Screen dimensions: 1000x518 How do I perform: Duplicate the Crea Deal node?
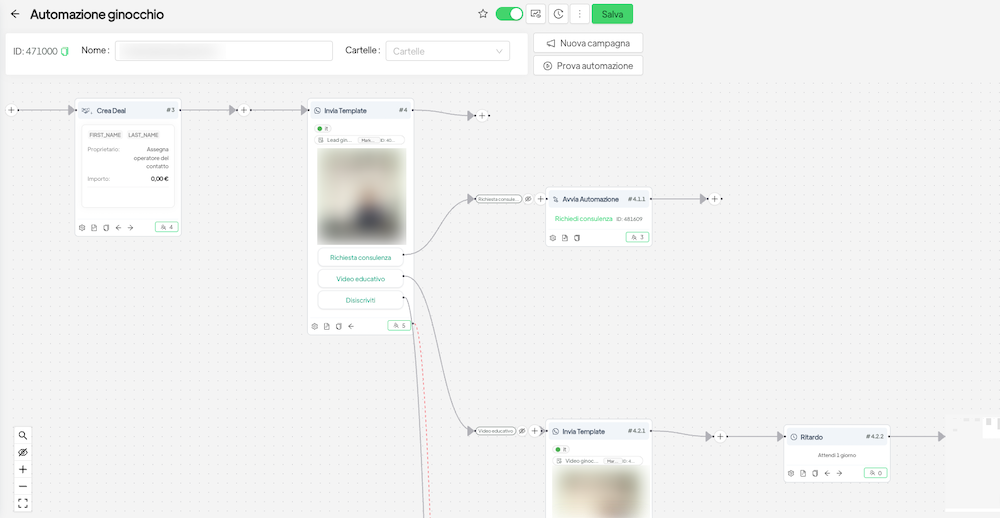point(106,228)
